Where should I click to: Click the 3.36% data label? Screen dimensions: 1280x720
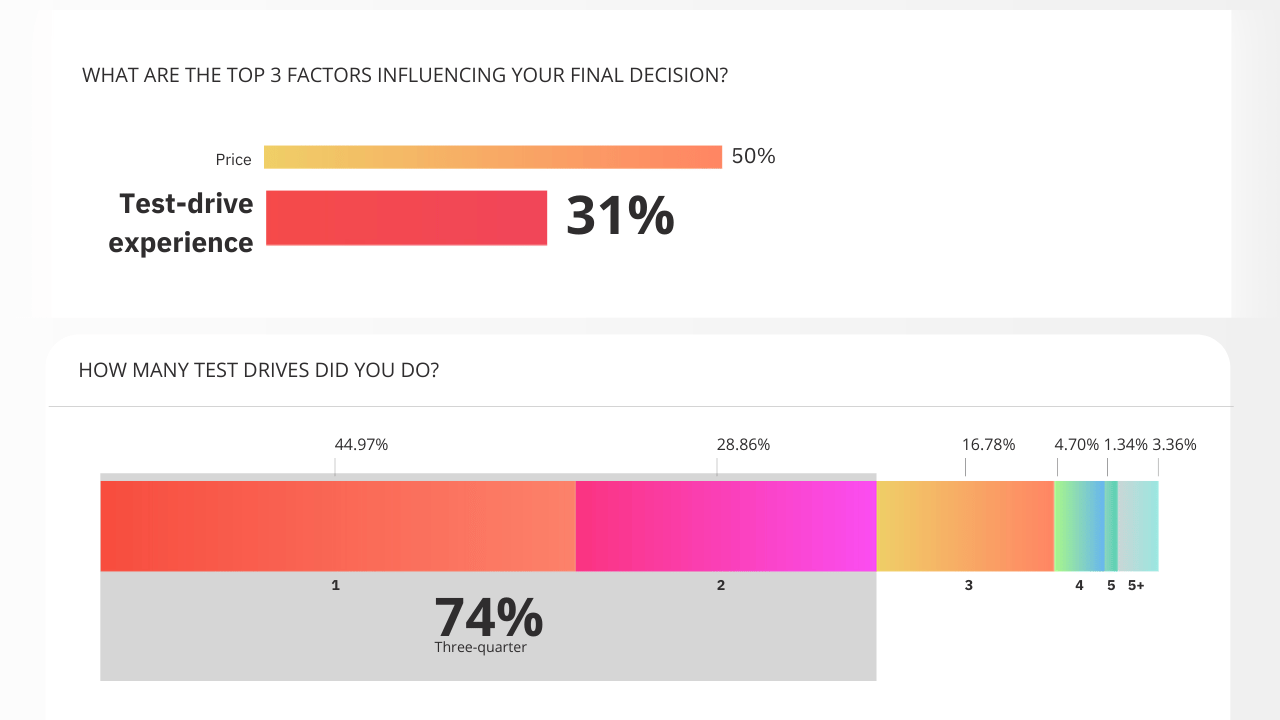pos(1174,444)
